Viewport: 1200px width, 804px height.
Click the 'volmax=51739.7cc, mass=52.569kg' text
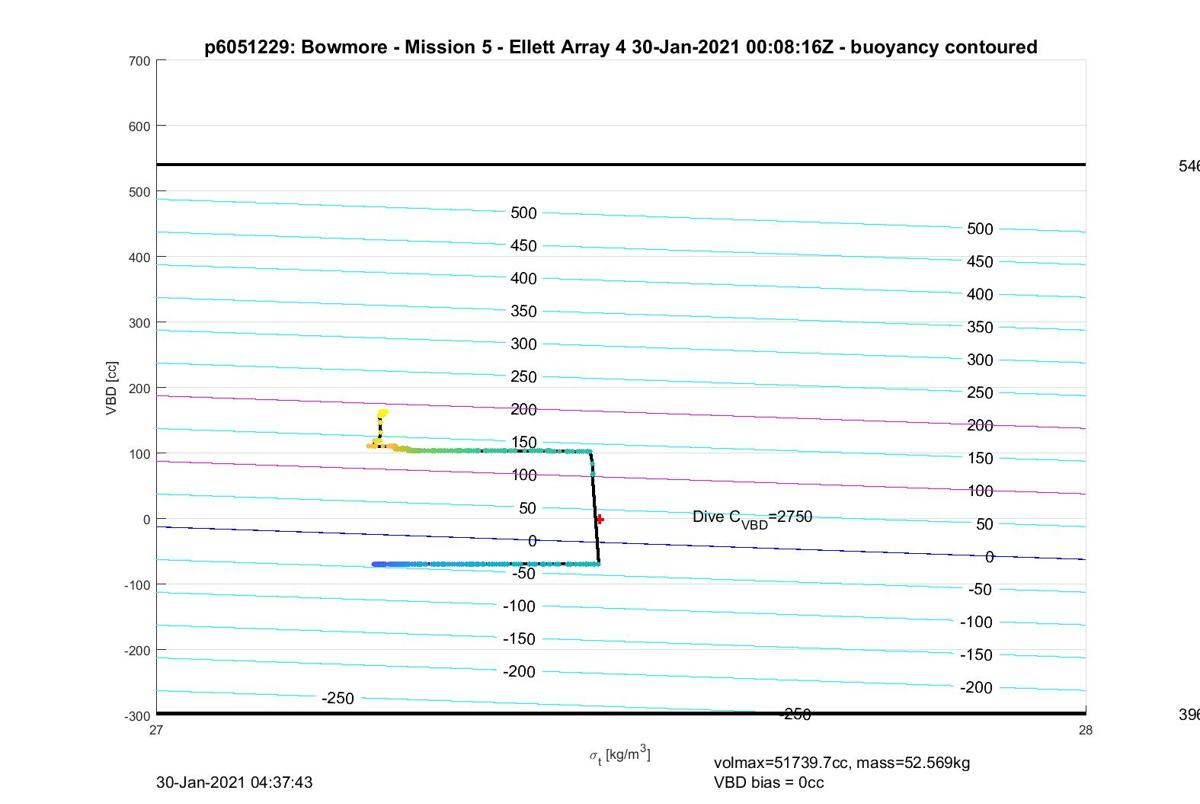click(842, 763)
